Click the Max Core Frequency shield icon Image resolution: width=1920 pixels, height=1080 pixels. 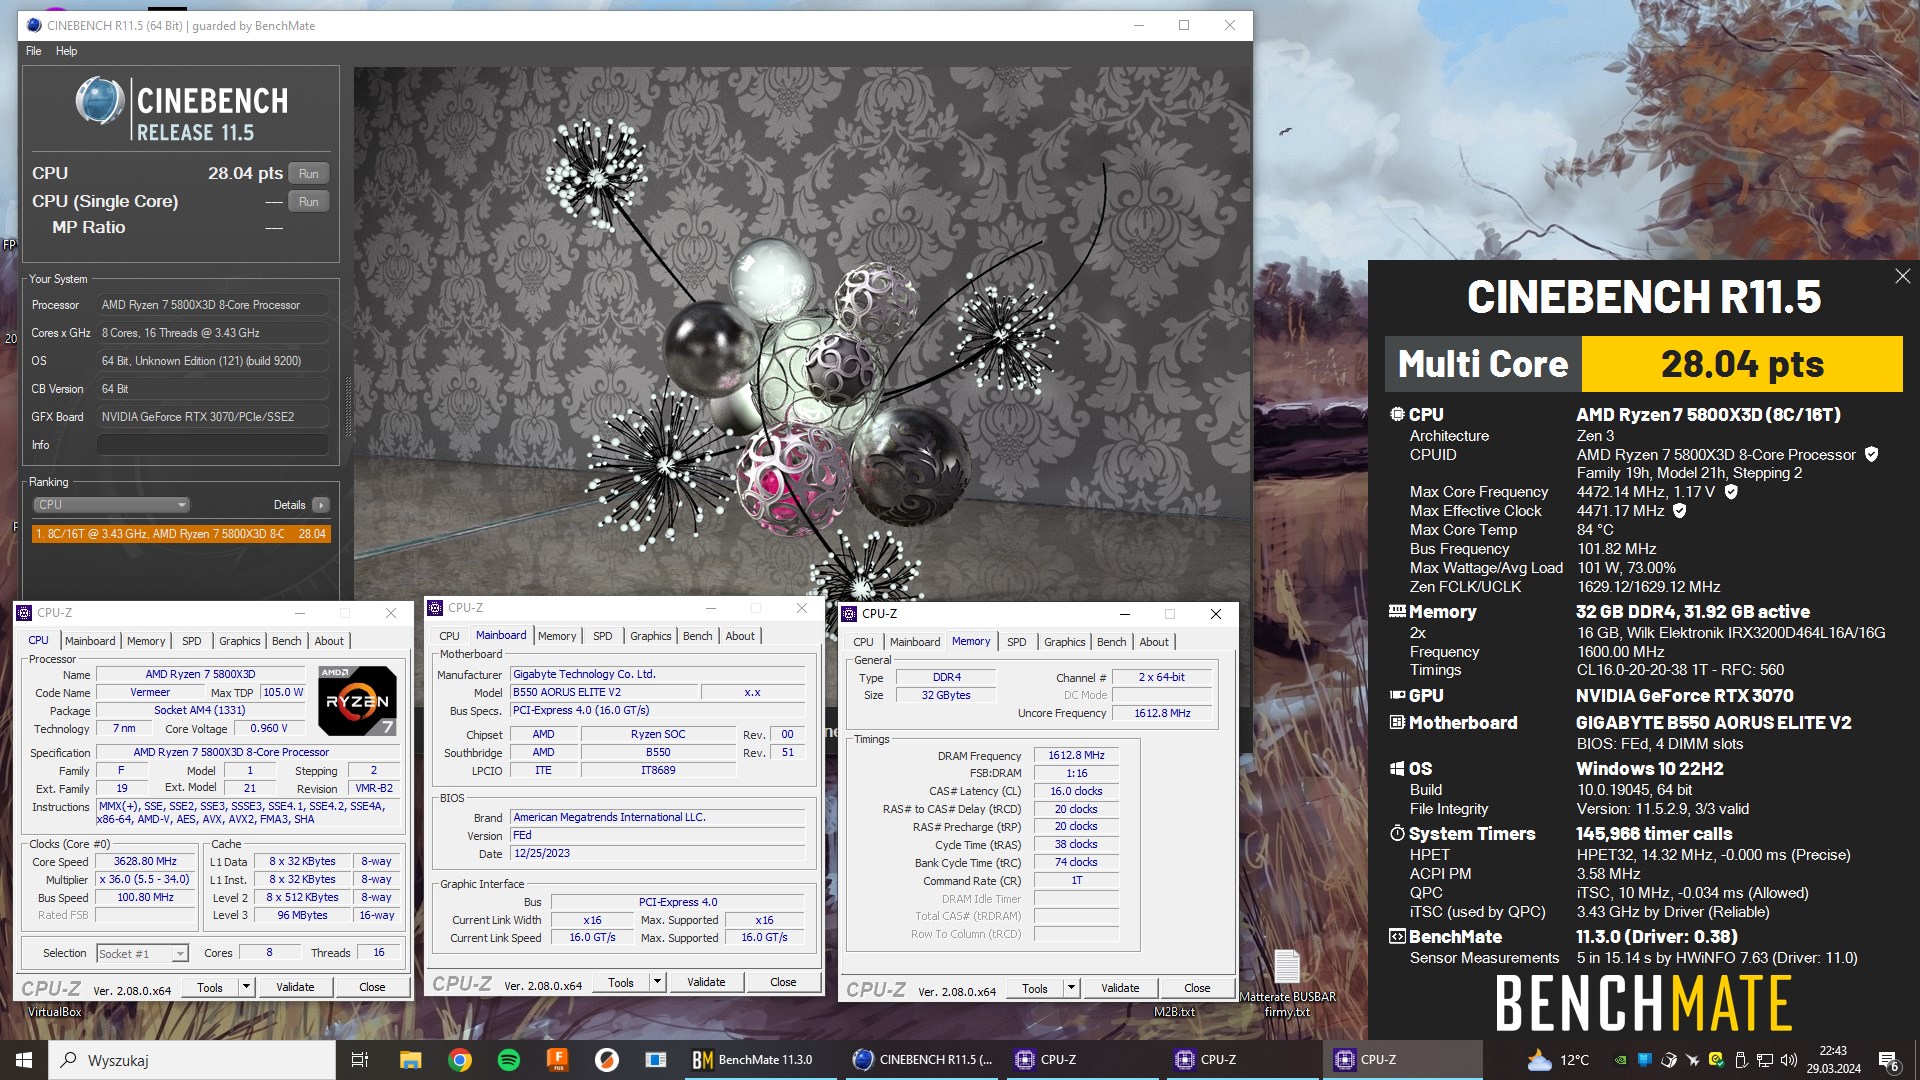tap(1731, 492)
